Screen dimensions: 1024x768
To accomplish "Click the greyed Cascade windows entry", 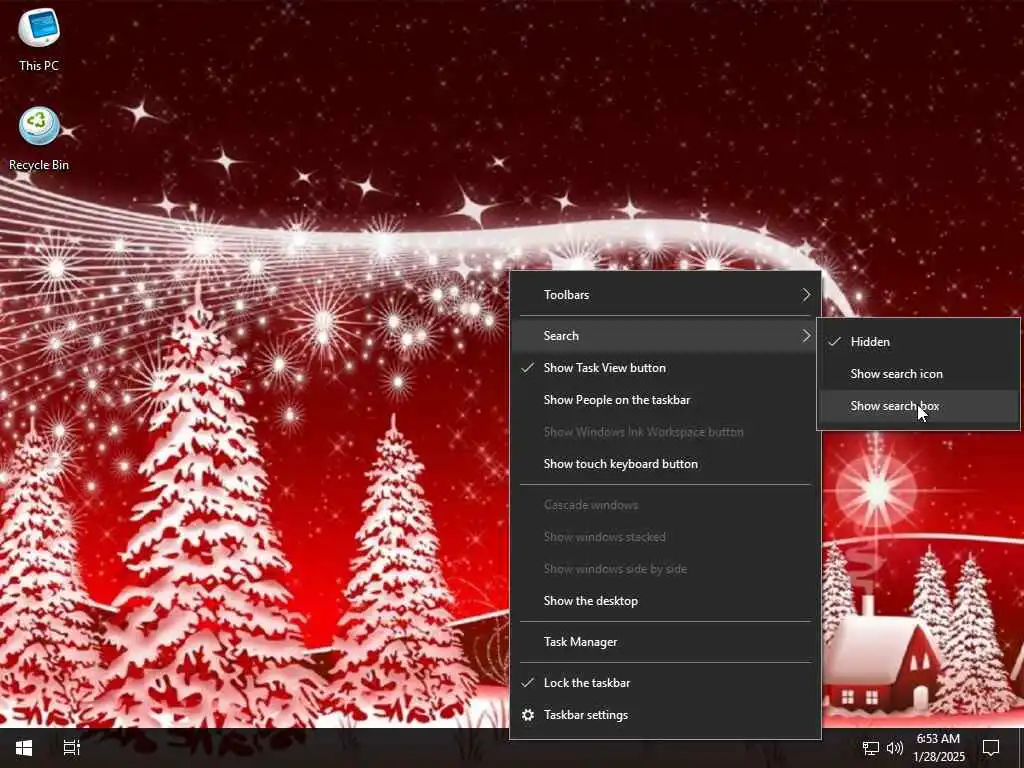I will tap(665, 505).
